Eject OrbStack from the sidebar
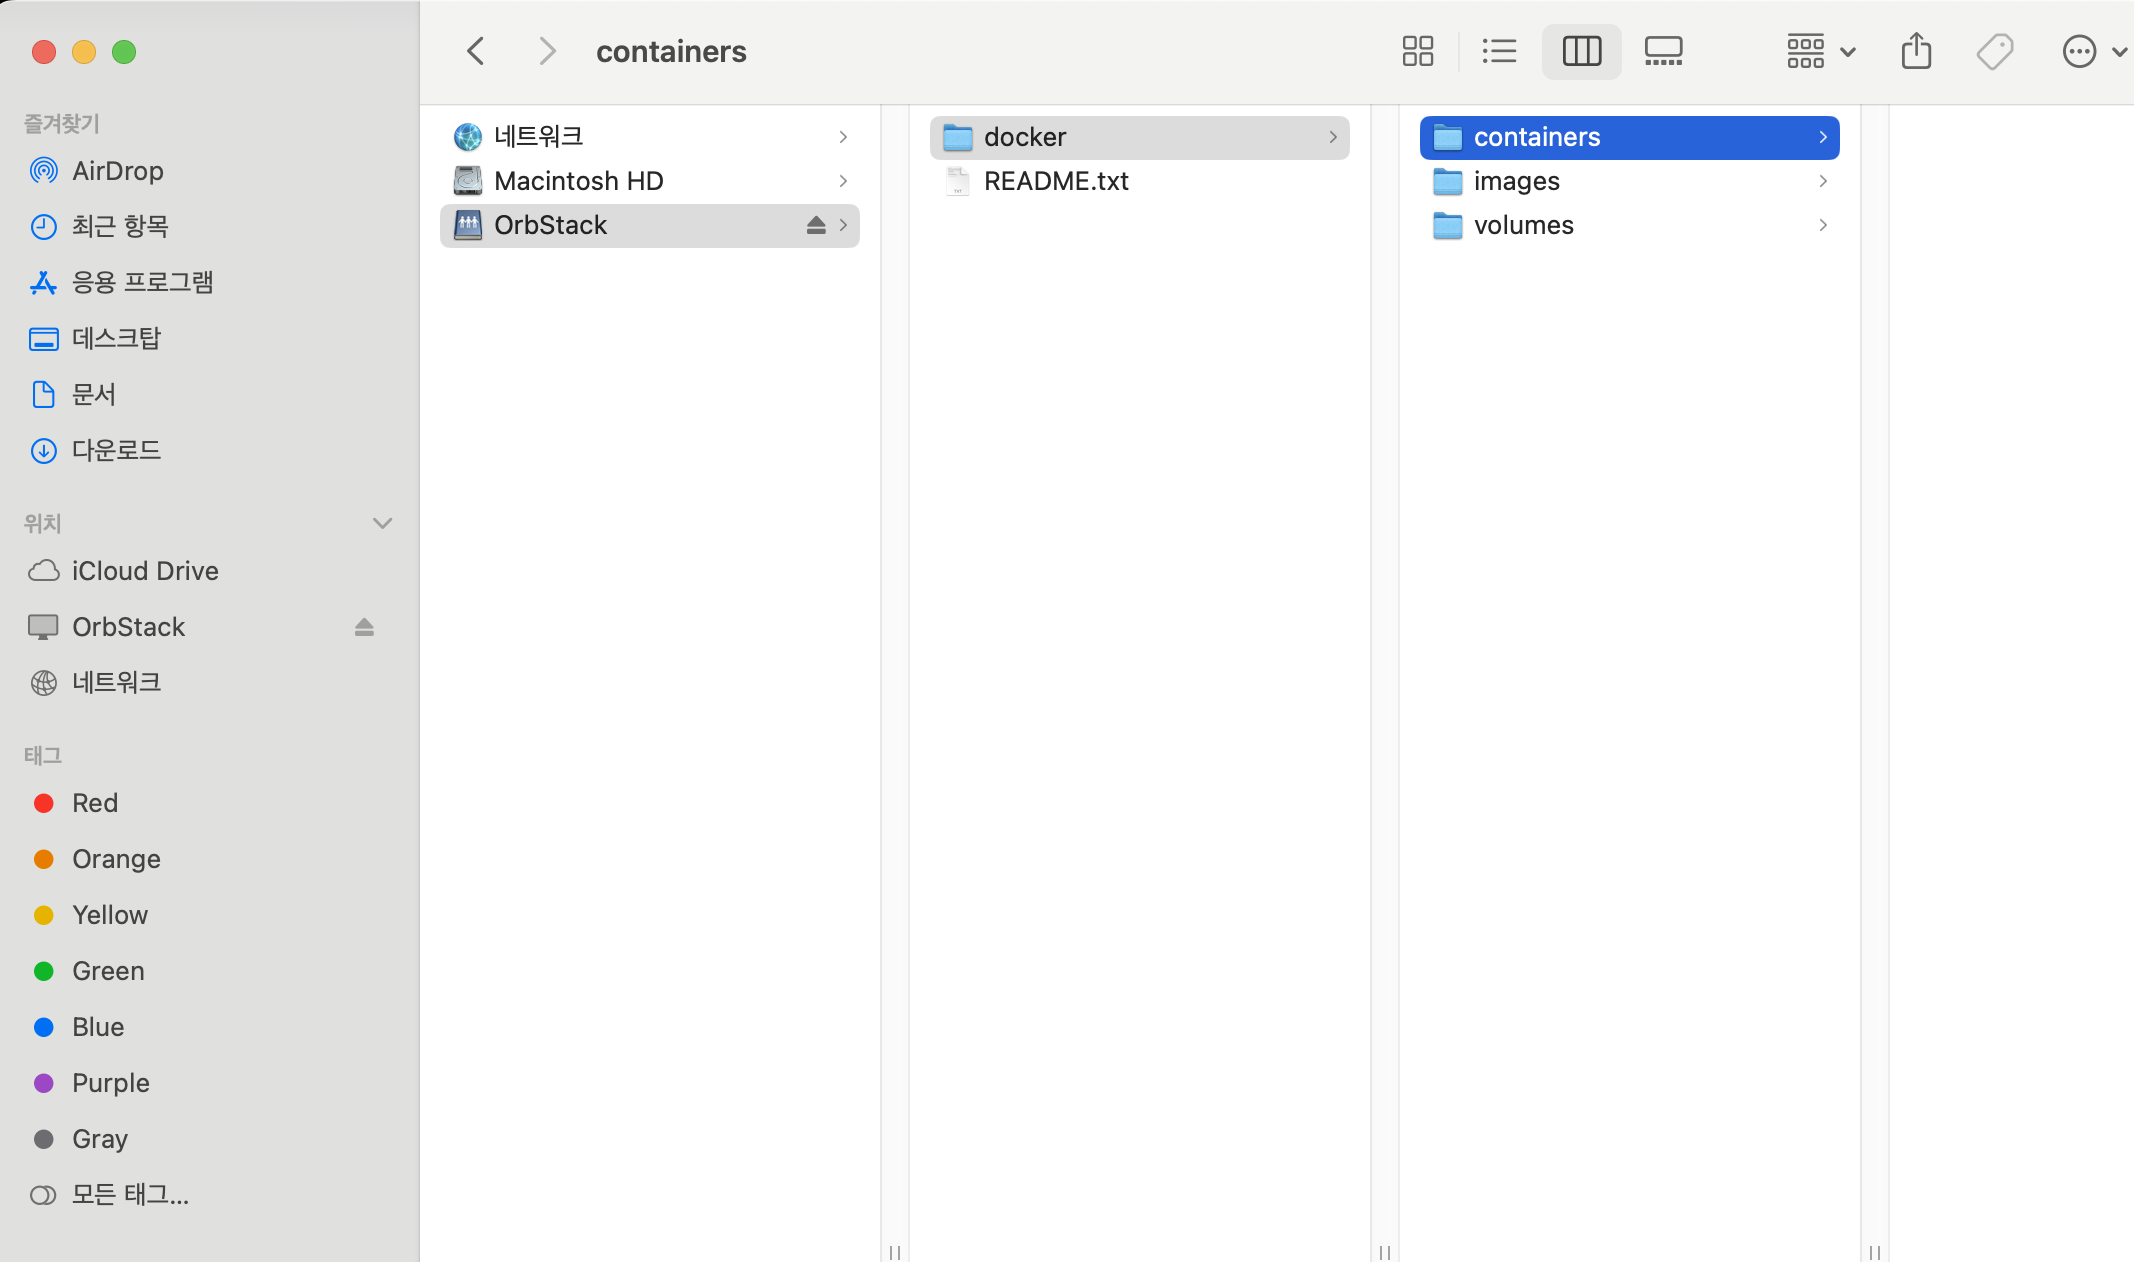Image resolution: width=2134 pixels, height=1262 pixels. click(364, 627)
